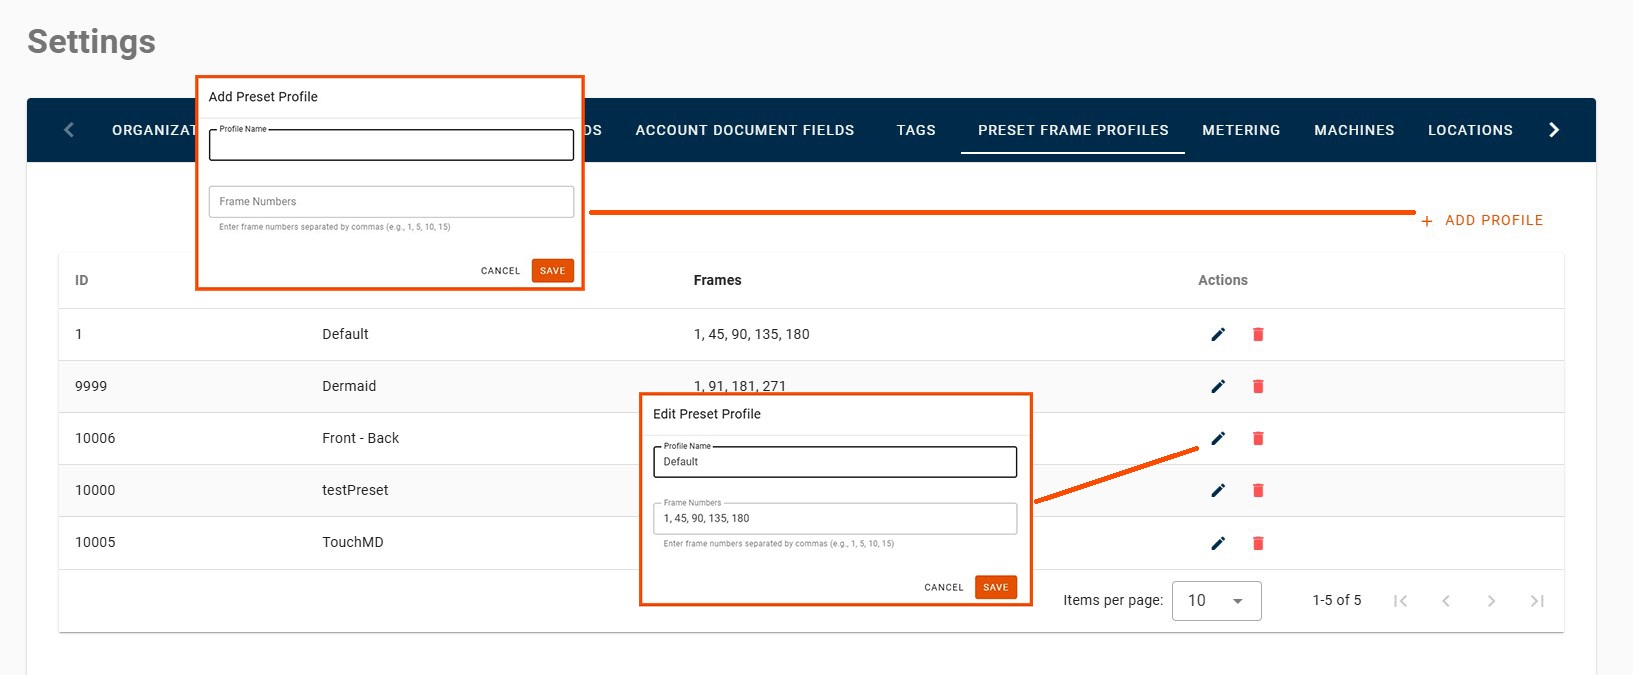The width and height of the screenshot is (1633, 675).
Task: Go to Account Document Fields tab
Action: coord(745,130)
